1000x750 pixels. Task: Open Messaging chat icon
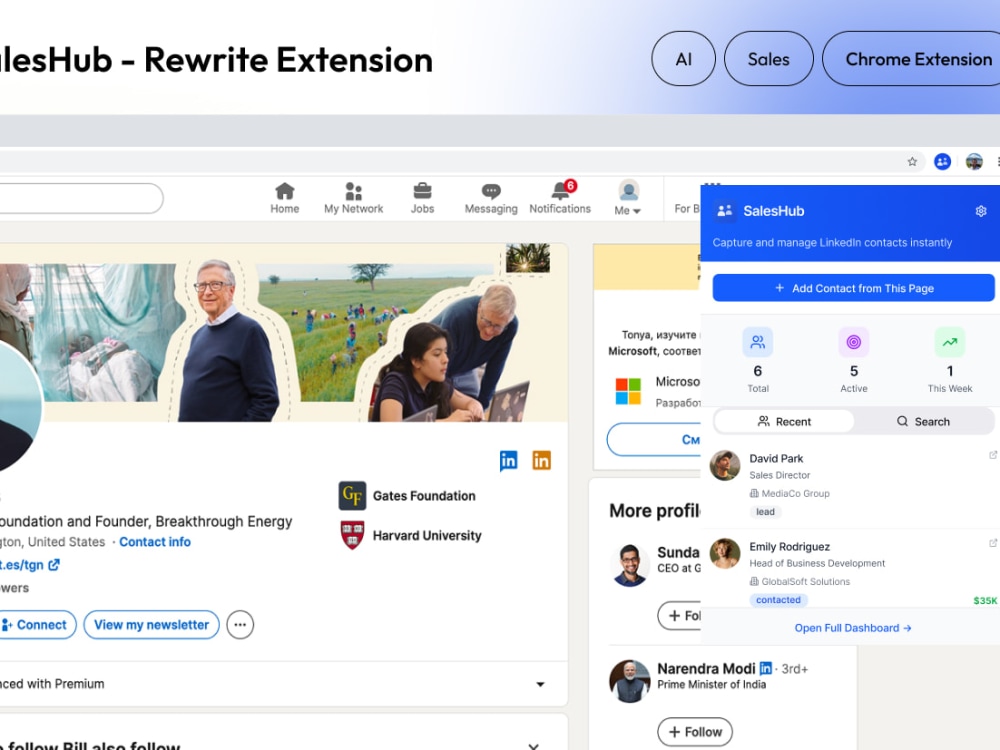pos(491,191)
